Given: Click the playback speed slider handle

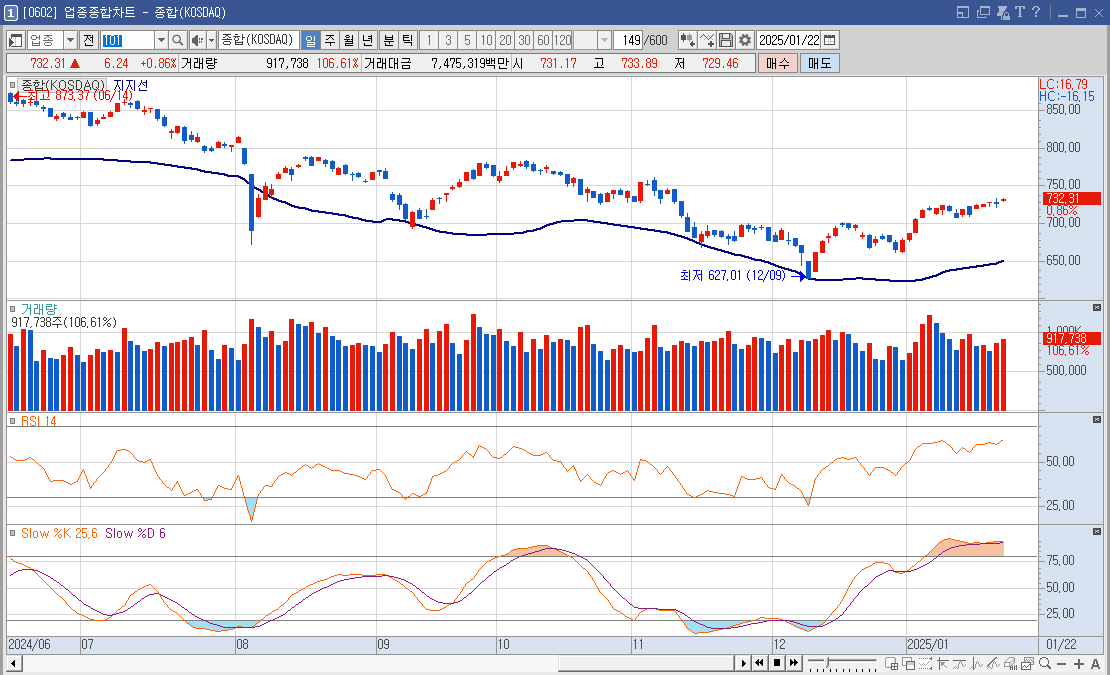Looking at the screenshot, I should [827, 662].
